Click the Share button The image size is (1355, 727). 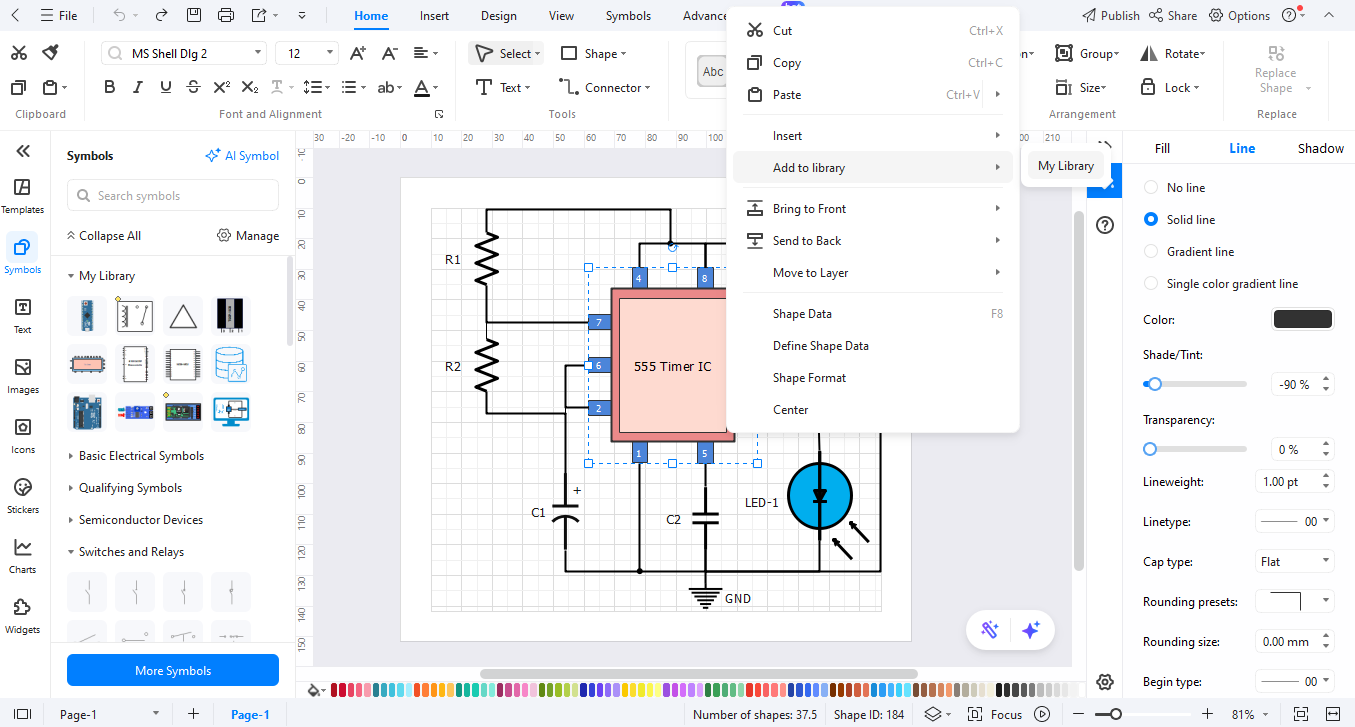pos(1173,16)
